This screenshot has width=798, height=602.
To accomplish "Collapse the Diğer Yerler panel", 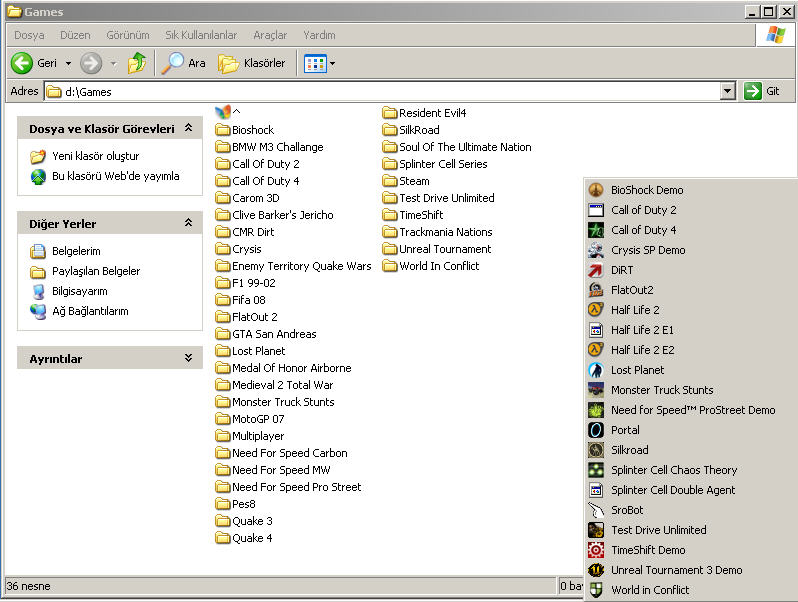I will [188, 223].
